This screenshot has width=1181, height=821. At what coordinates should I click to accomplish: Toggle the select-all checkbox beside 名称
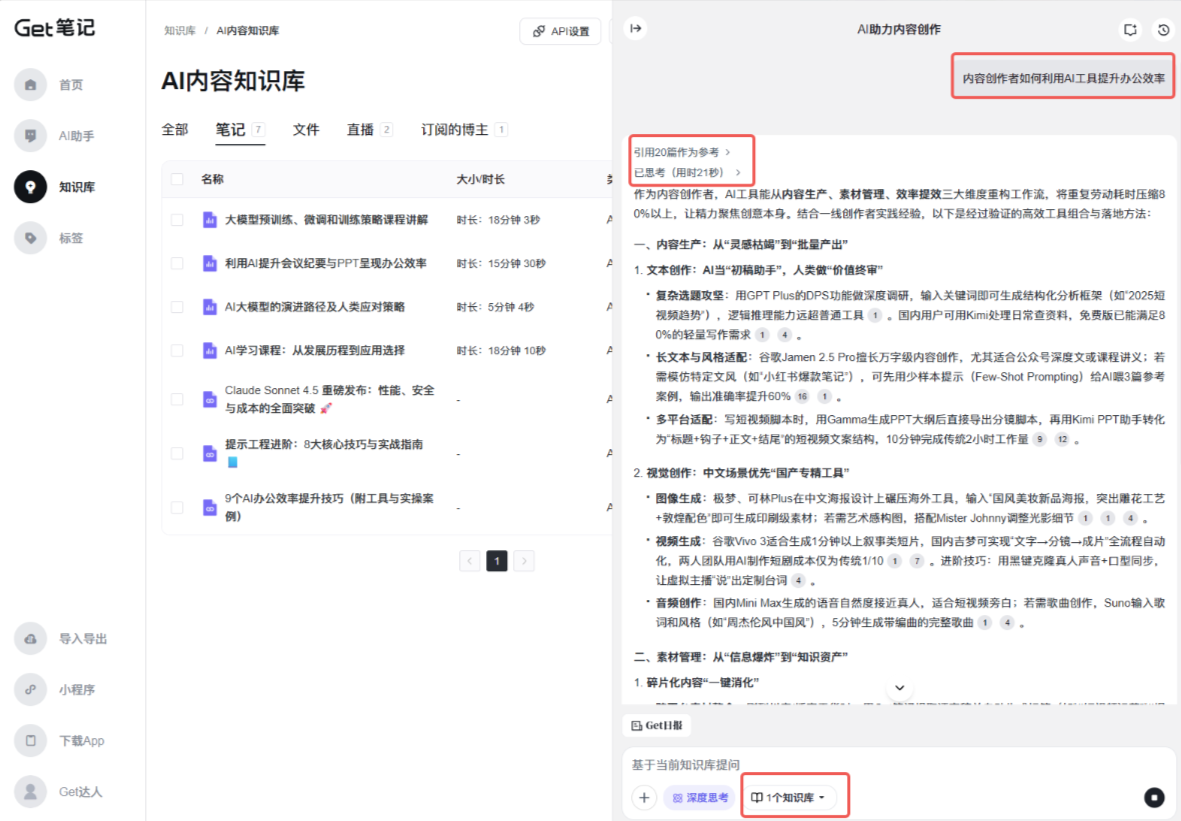point(177,179)
